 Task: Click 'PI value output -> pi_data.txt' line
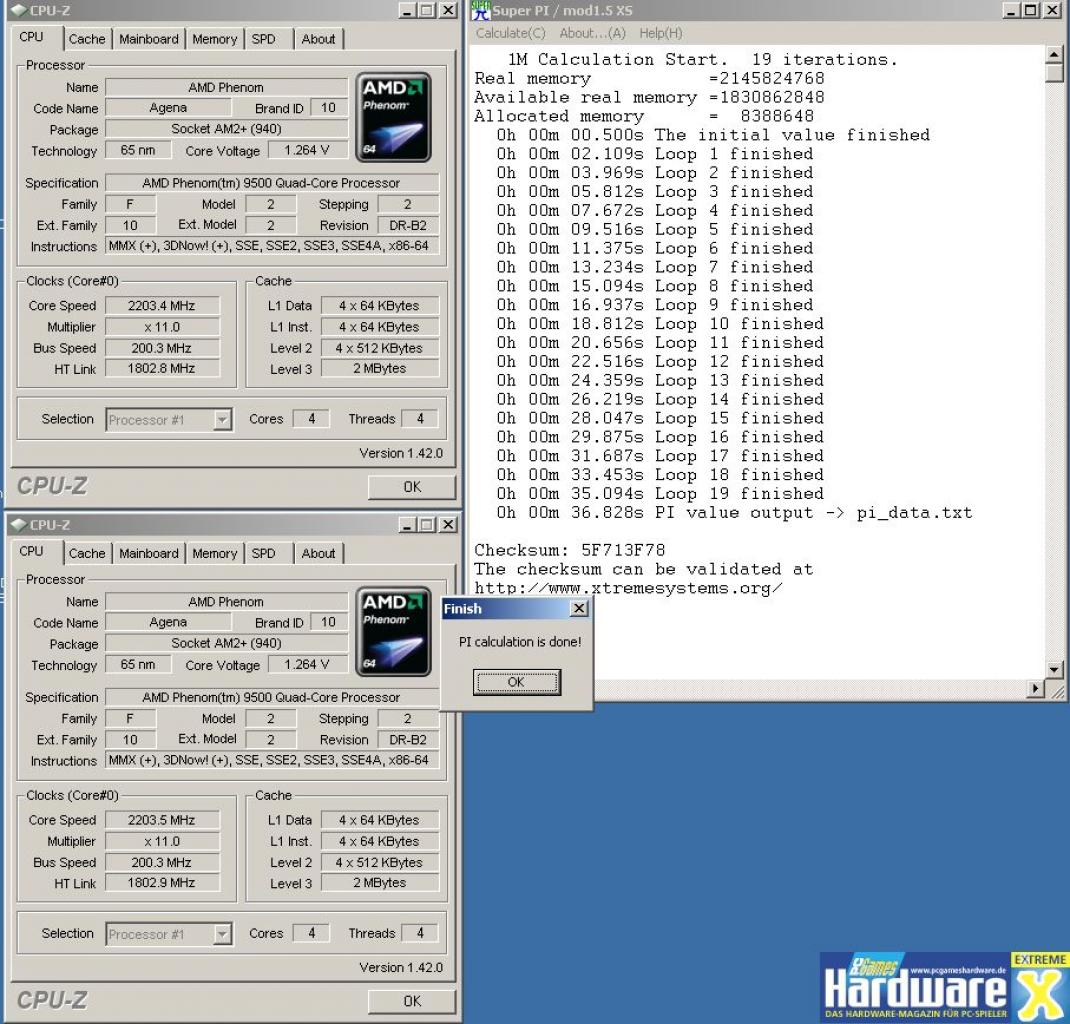point(734,512)
